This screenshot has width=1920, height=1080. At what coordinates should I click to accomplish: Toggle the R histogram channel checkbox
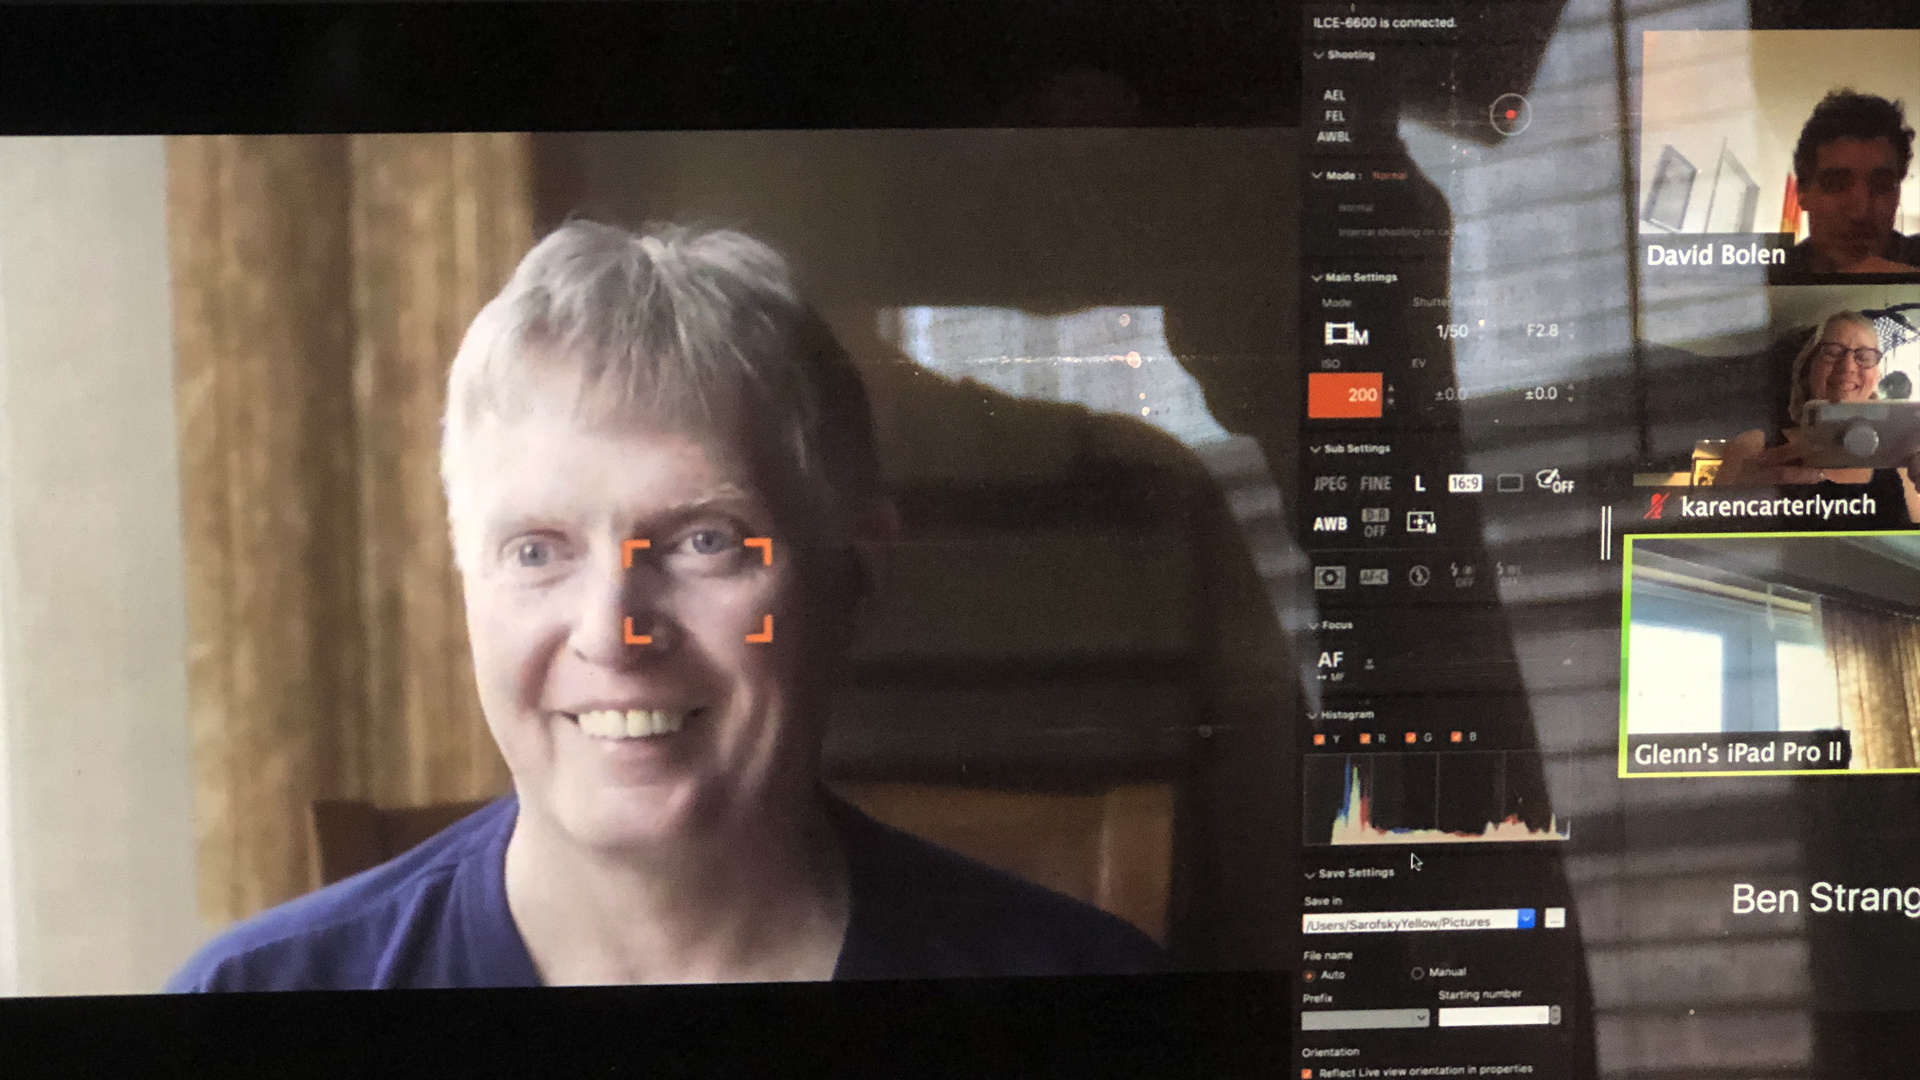(1365, 738)
